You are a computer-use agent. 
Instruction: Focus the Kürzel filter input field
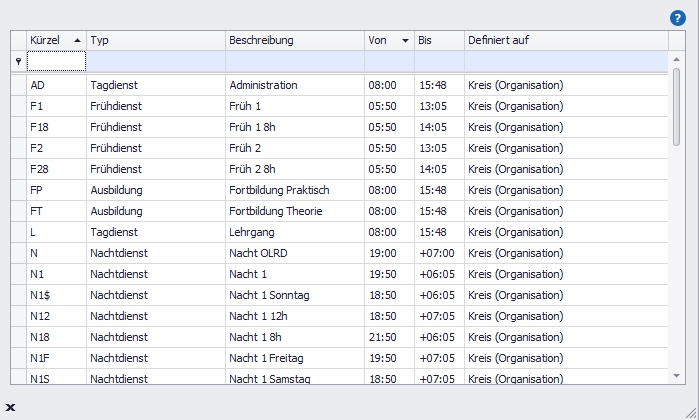(x=56, y=62)
